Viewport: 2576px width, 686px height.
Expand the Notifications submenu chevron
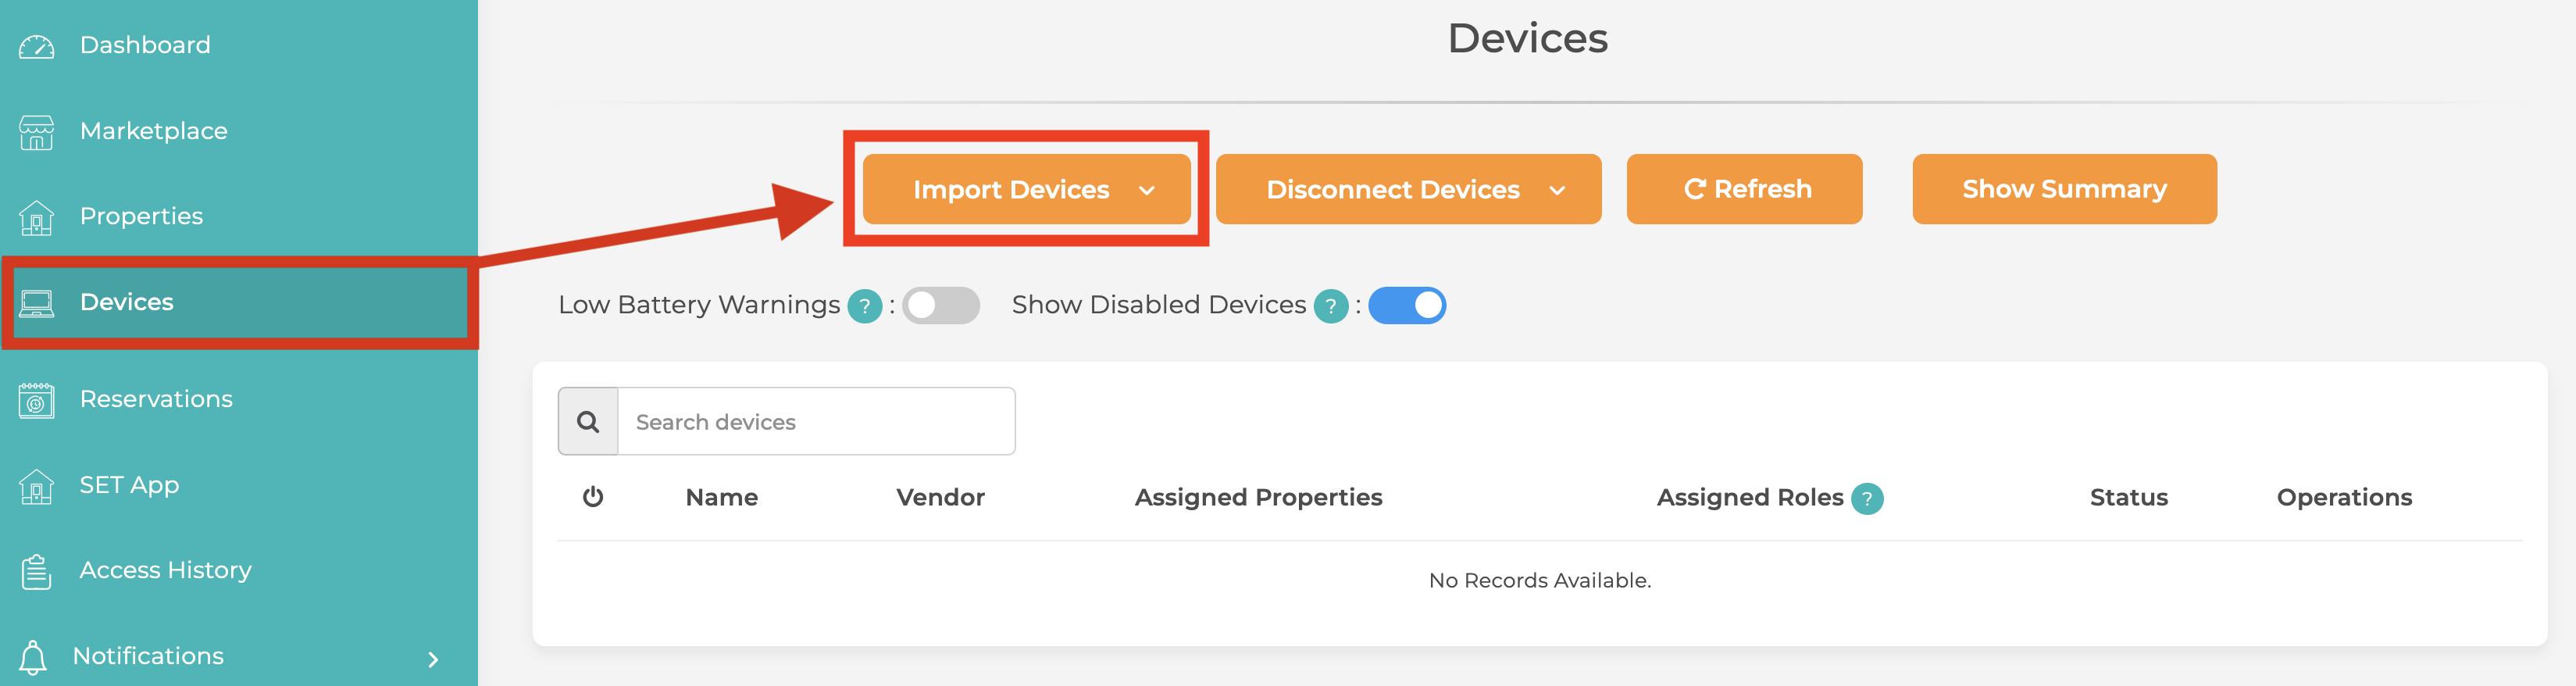(x=433, y=659)
